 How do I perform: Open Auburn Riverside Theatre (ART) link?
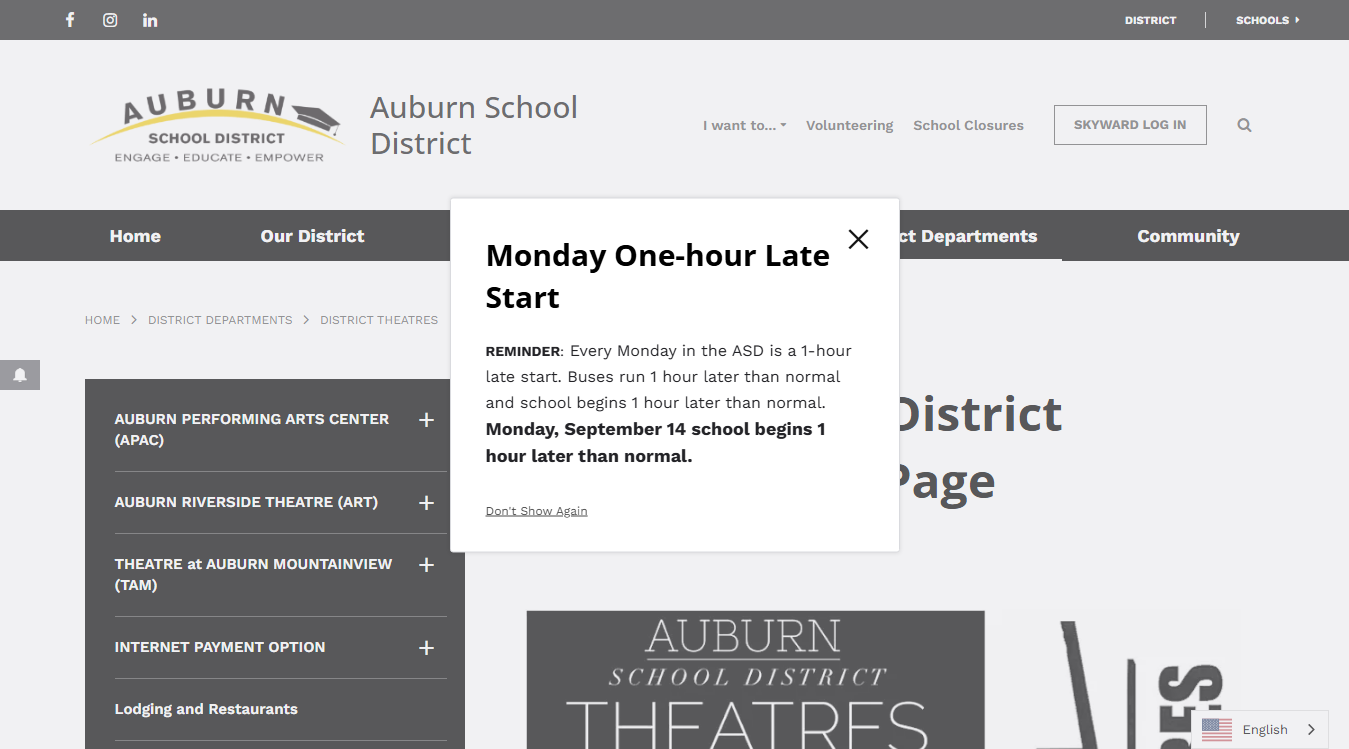coord(246,502)
